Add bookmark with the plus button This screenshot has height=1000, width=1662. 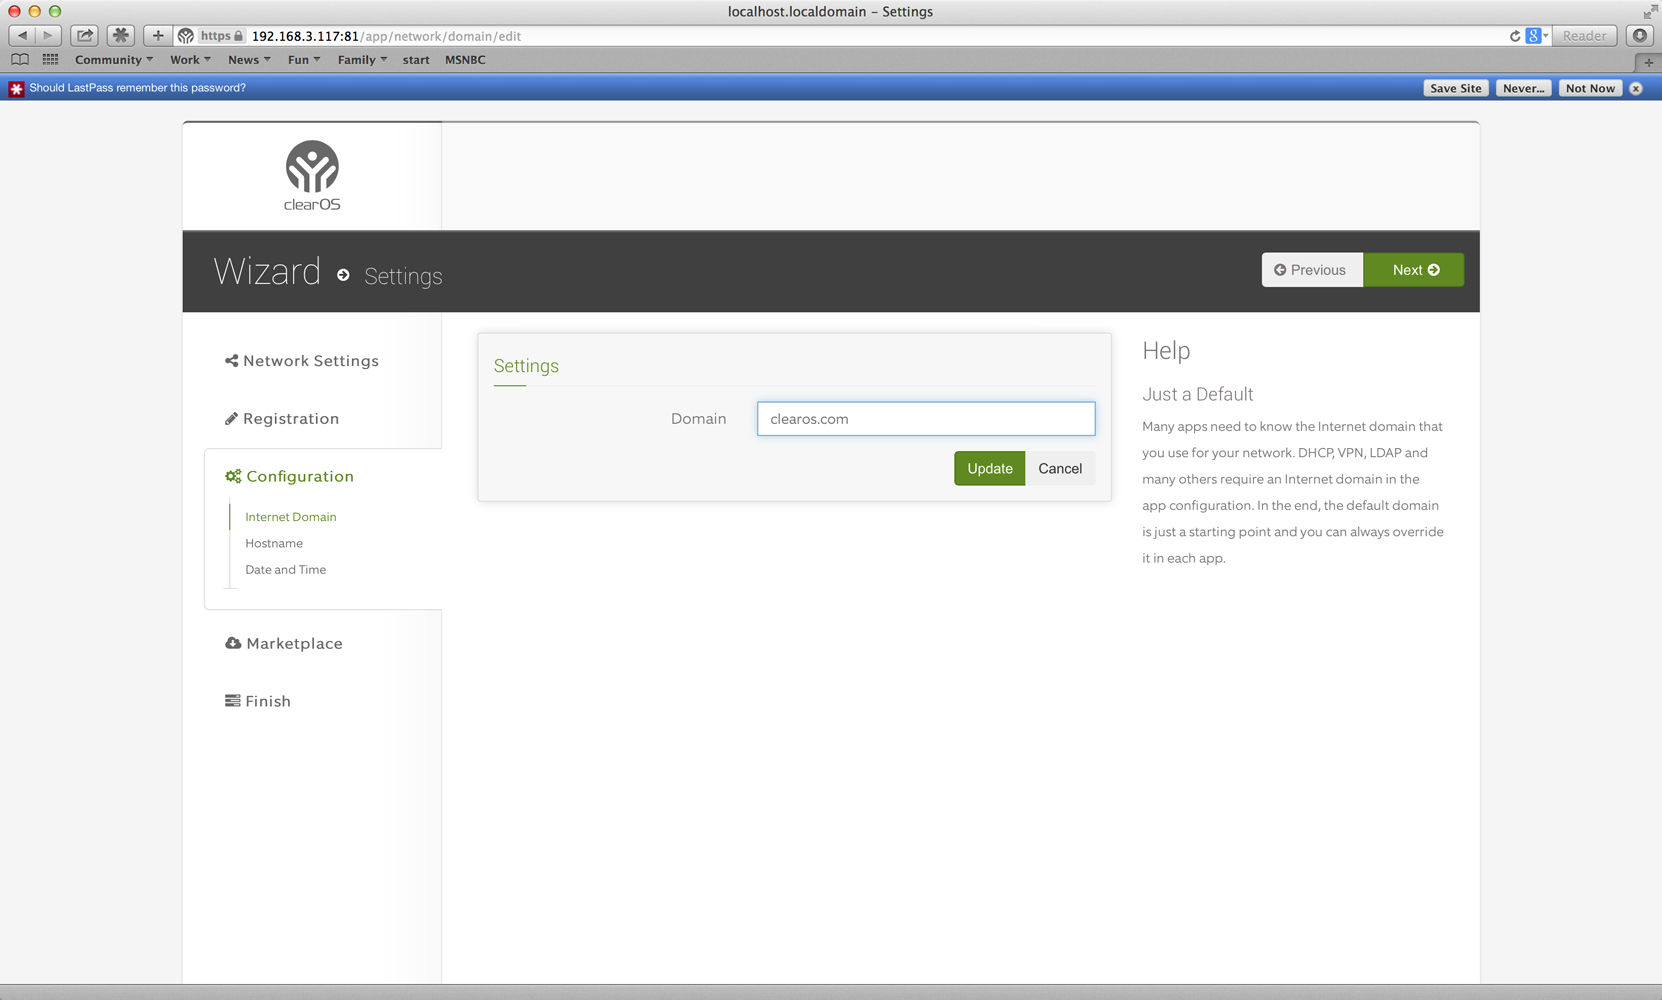click(158, 35)
